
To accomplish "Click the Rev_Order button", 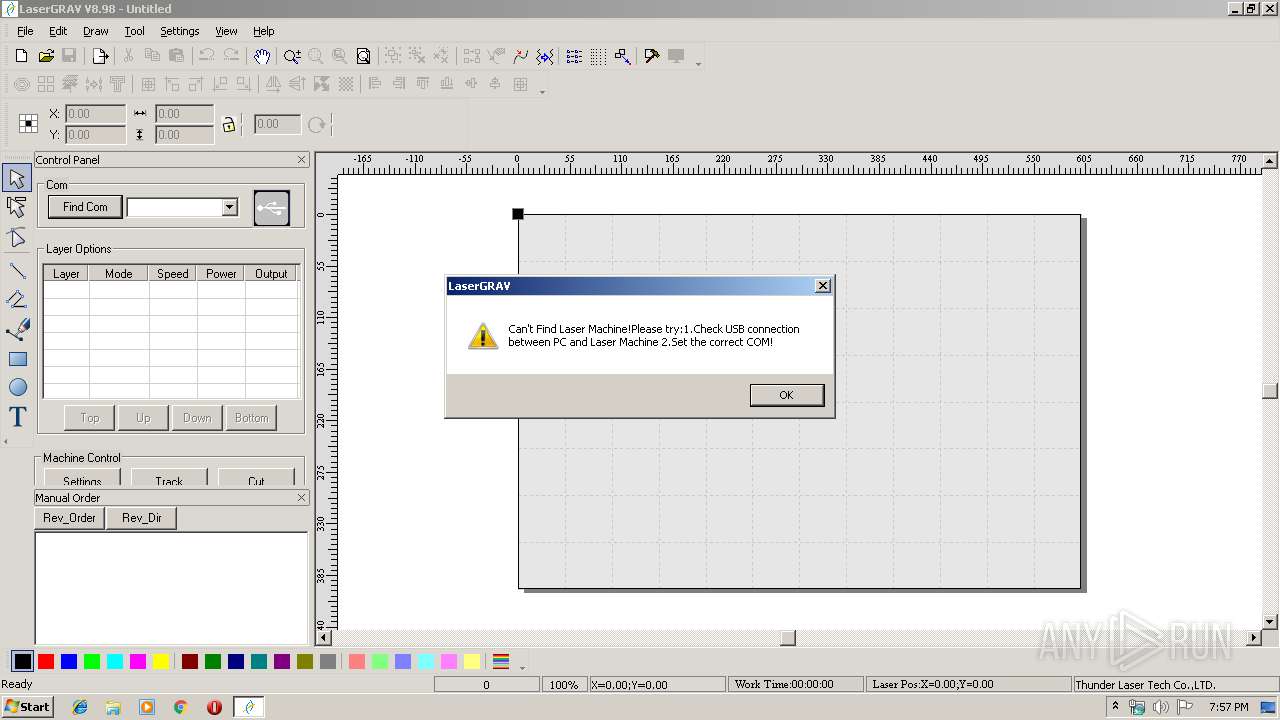I will [x=70, y=518].
